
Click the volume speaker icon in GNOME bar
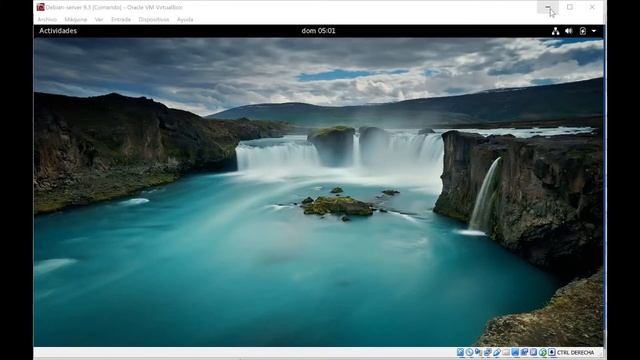pos(569,31)
